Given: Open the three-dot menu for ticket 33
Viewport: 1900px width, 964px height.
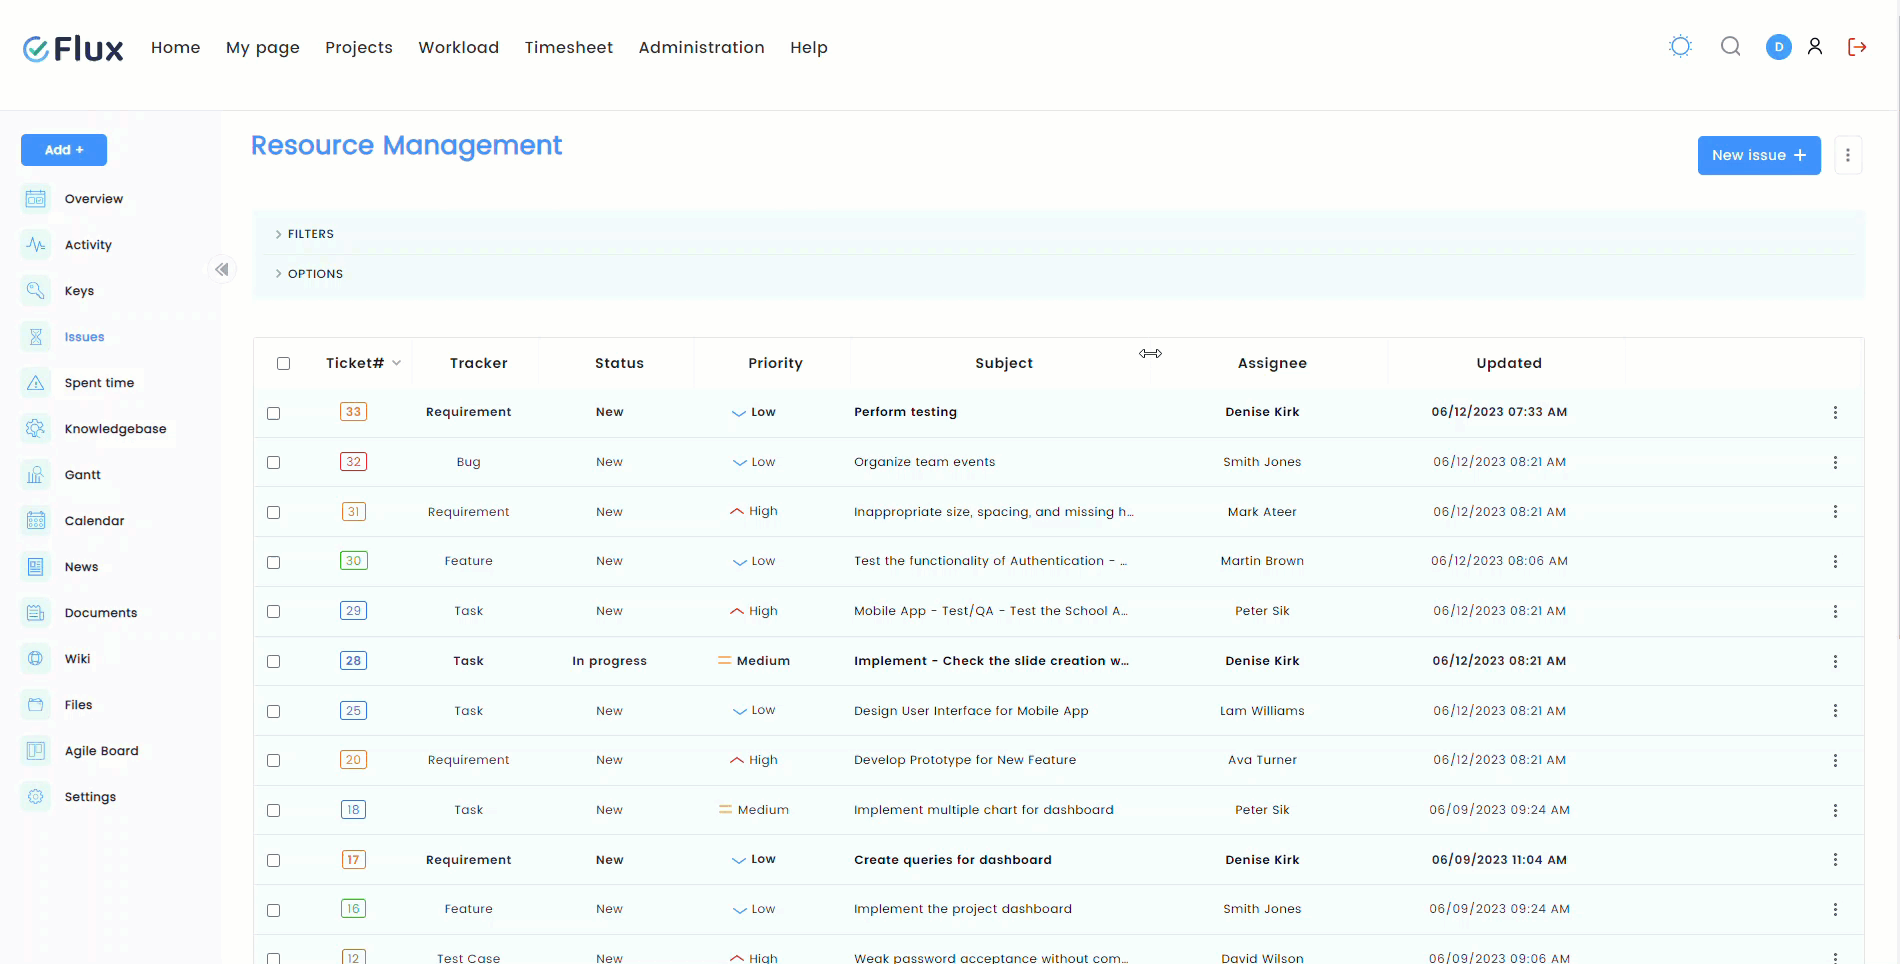Looking at the screenshot, I should pos(1835,412).
